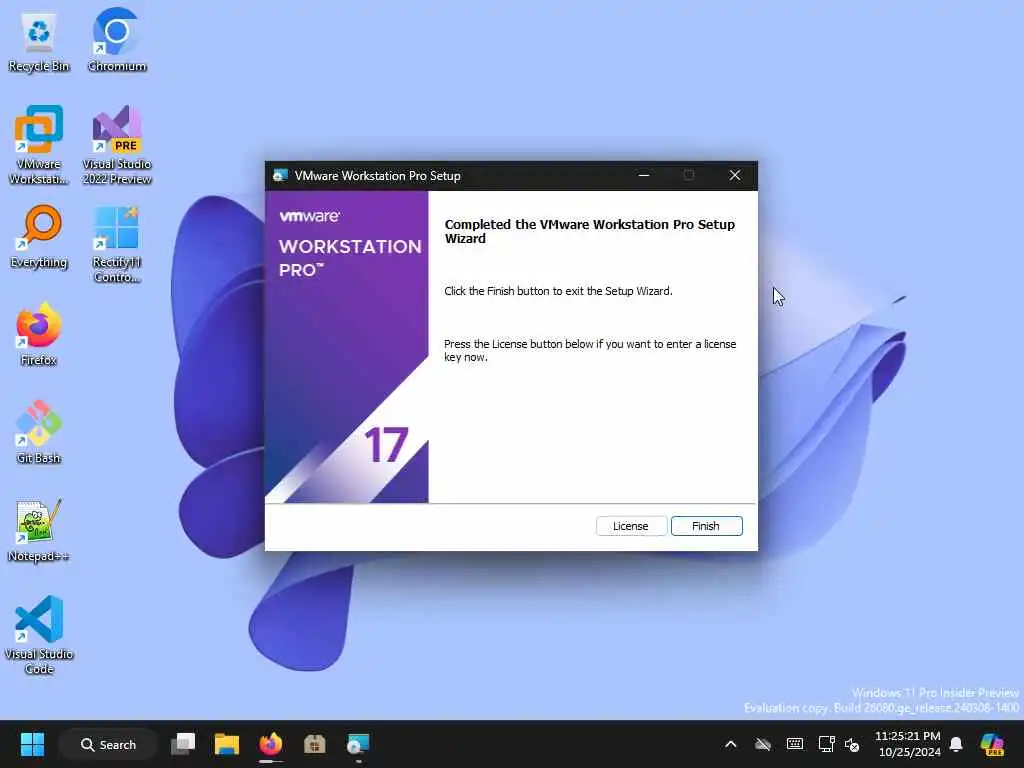Open the network status tray icon

point(826,744)
